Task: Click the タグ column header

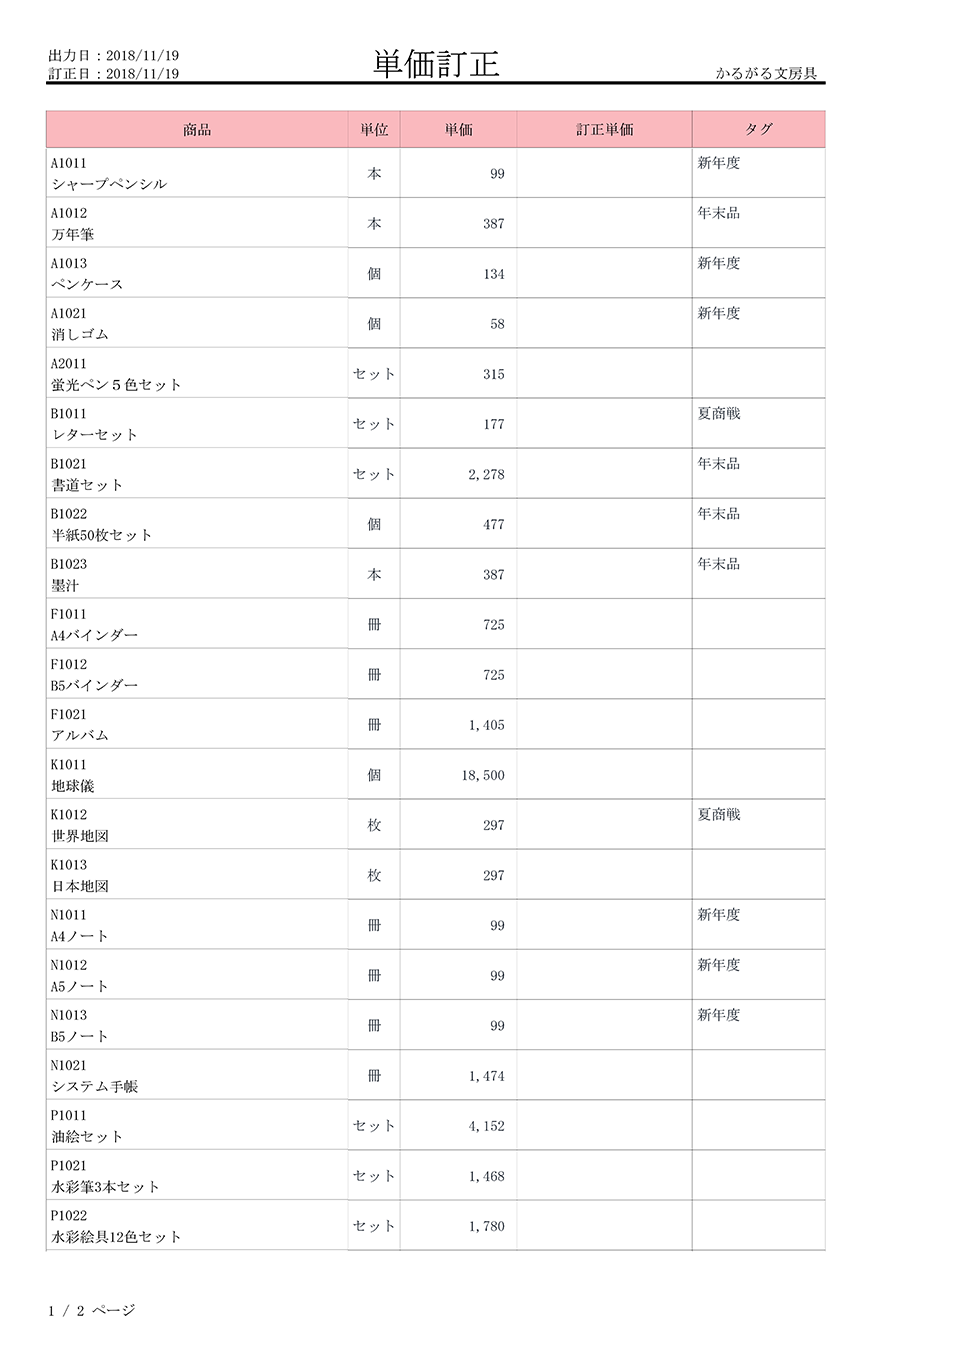Action: pos(758,129)
